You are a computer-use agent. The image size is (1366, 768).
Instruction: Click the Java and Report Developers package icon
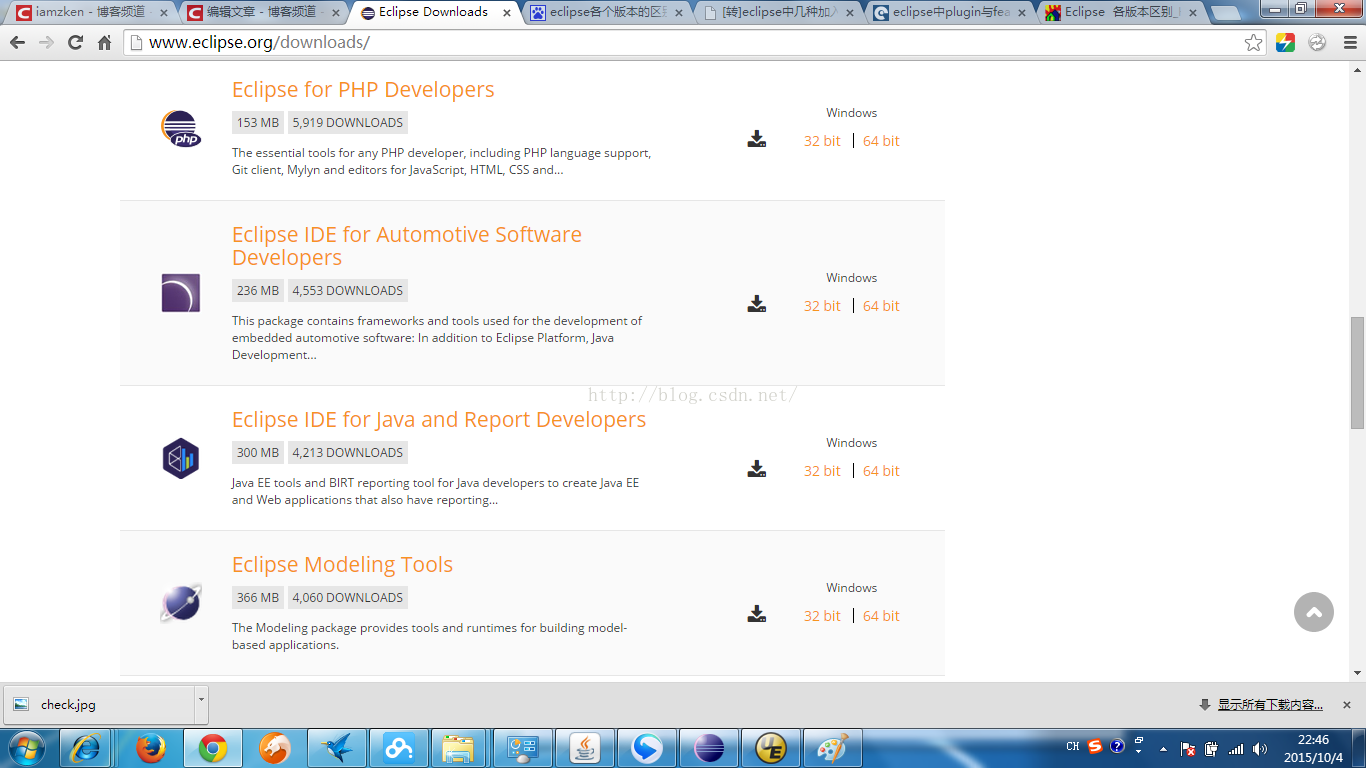click(x=181, y=458)
